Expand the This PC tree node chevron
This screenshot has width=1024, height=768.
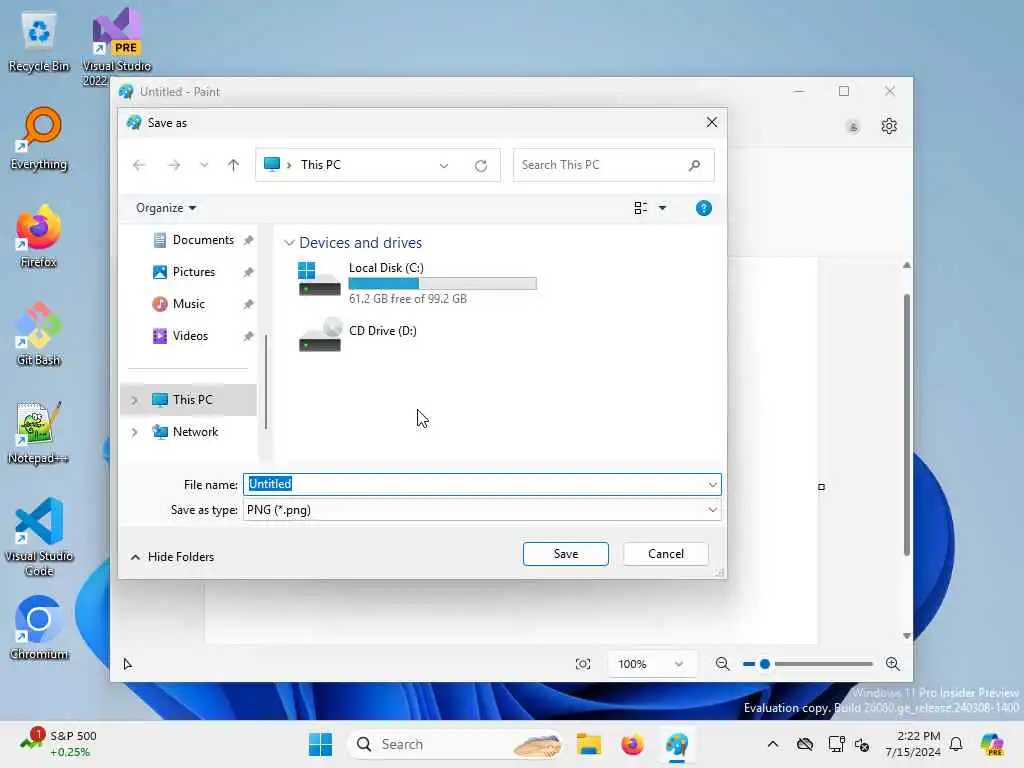[135, 400]
